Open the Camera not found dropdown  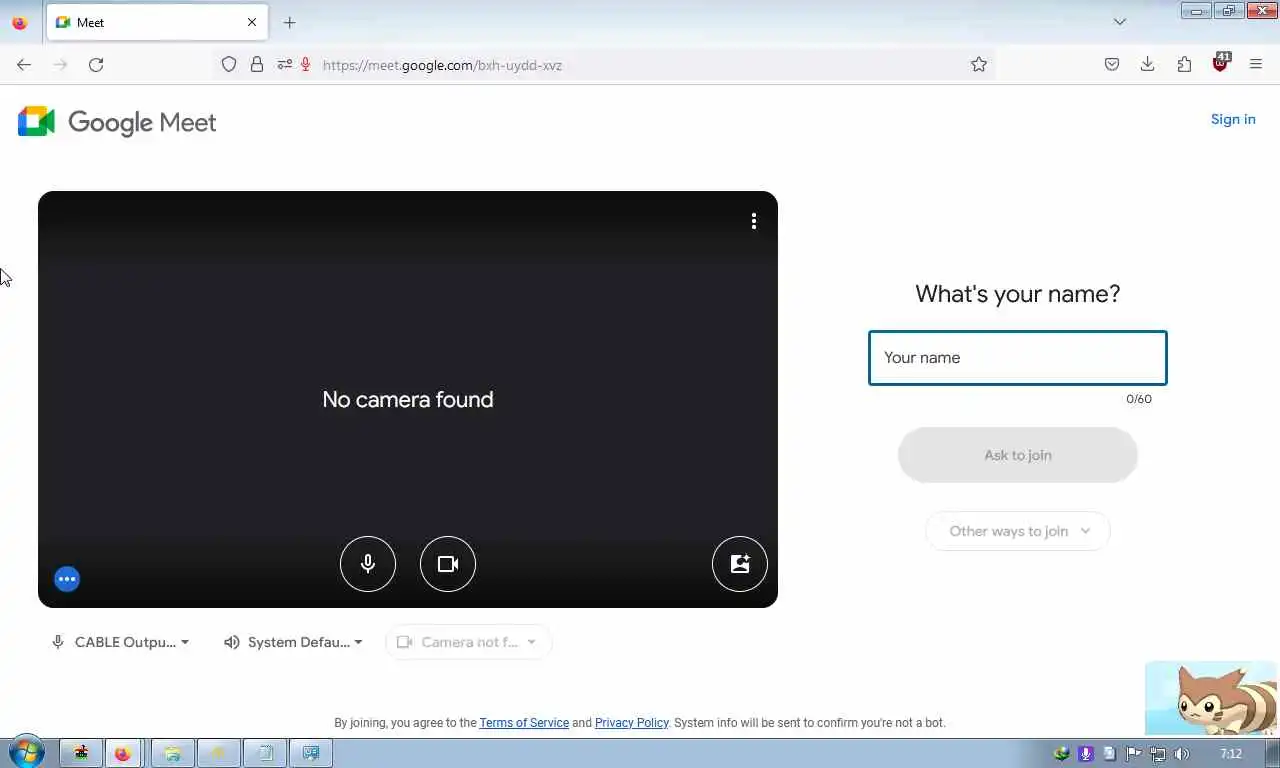tap(468, 642)
